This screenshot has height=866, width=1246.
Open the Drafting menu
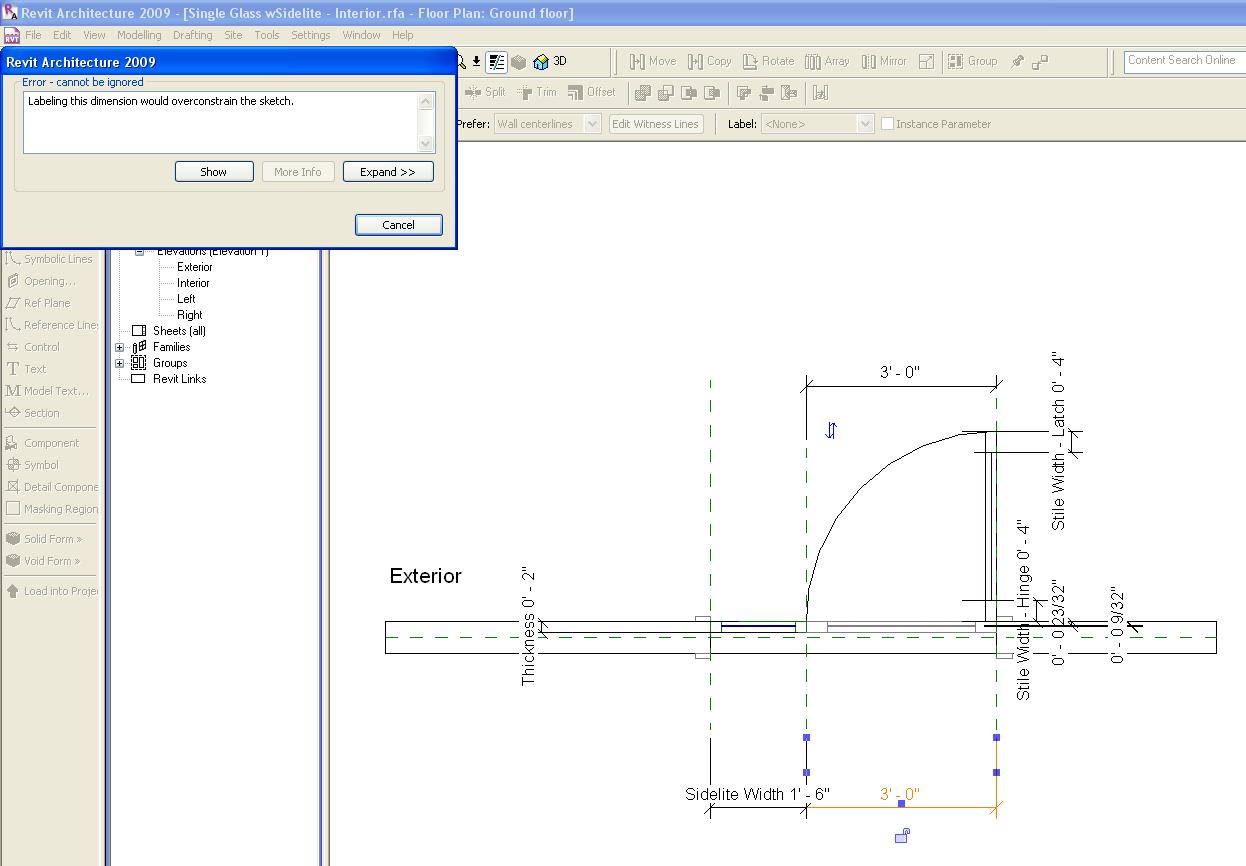[x=192, y=35]
